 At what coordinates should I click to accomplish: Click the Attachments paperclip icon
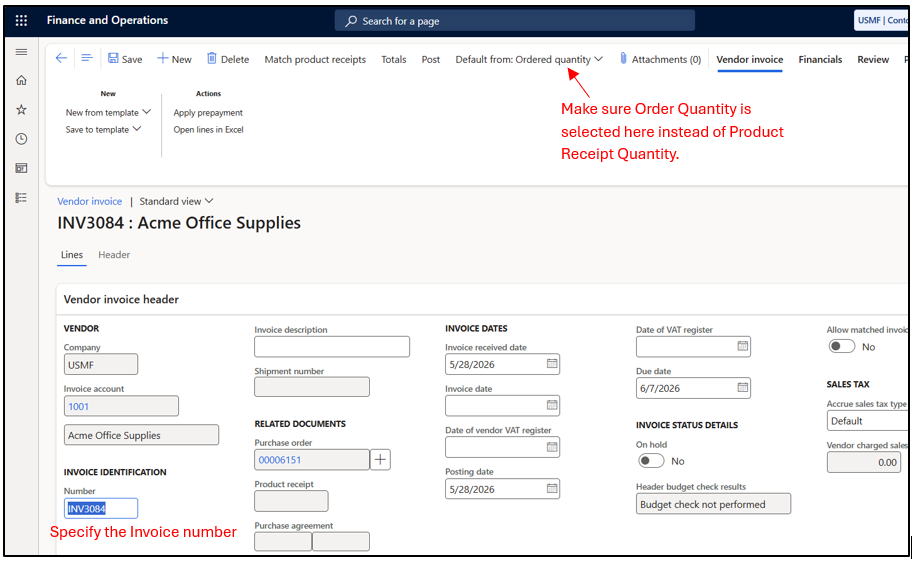[x=623, y=58]
